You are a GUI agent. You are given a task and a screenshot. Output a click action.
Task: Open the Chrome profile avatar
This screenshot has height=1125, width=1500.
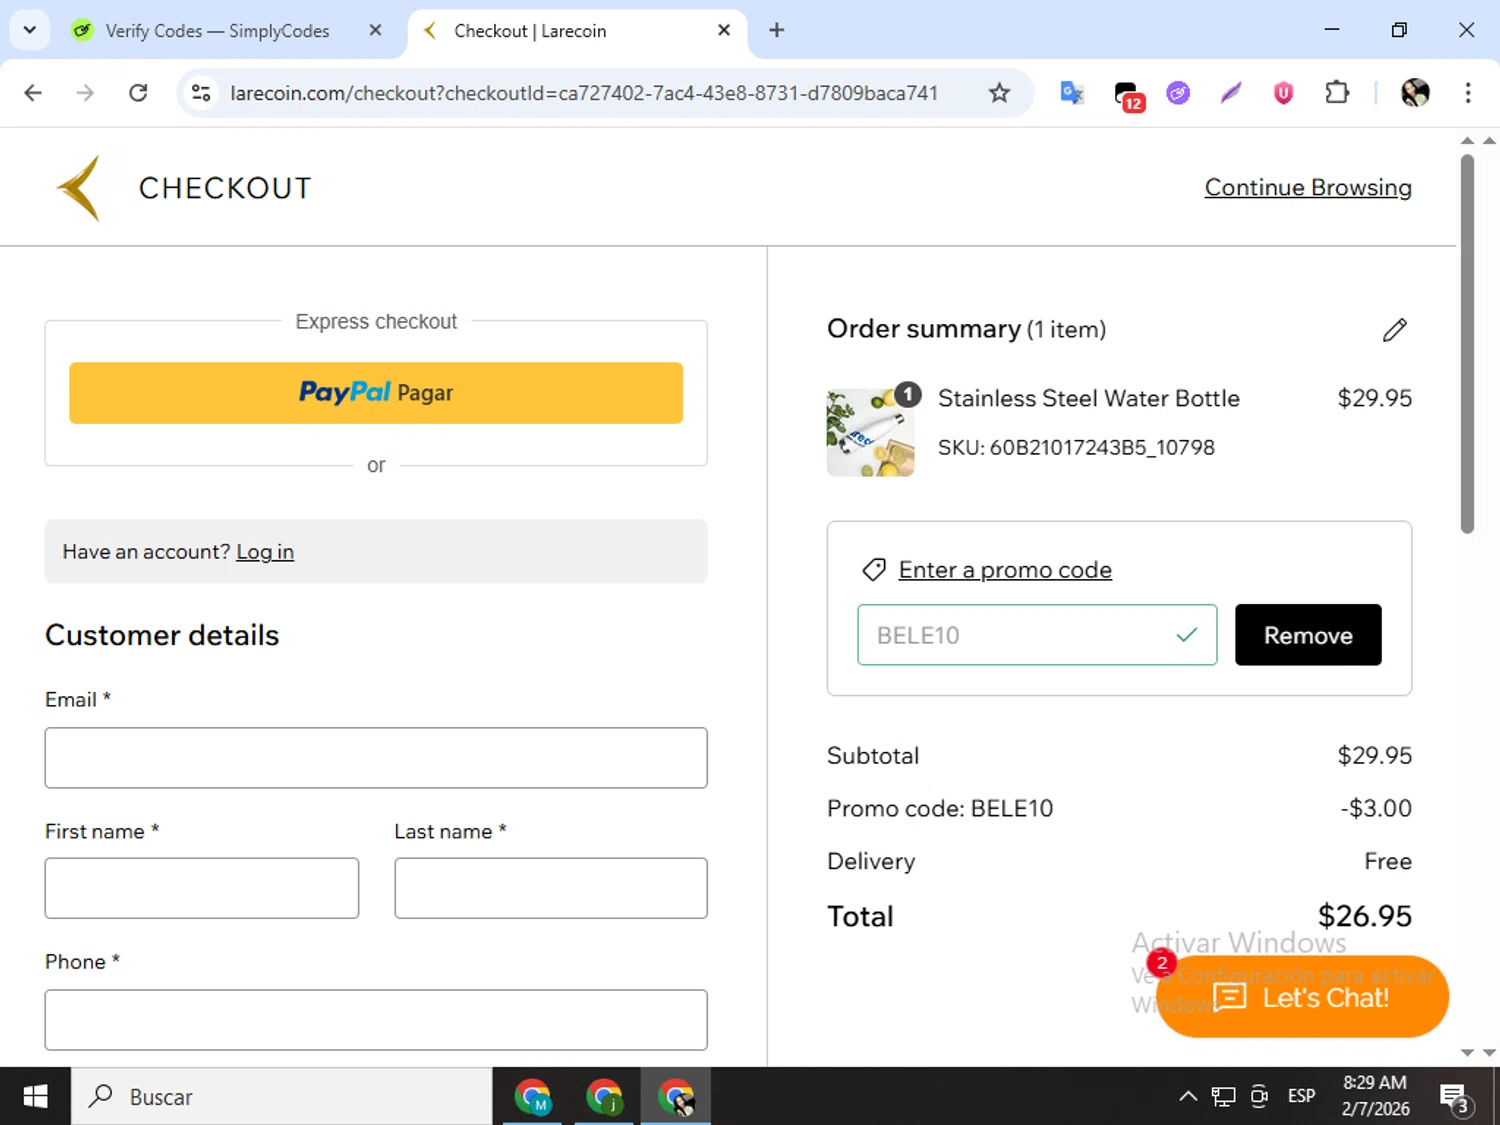click(1415, 93)
